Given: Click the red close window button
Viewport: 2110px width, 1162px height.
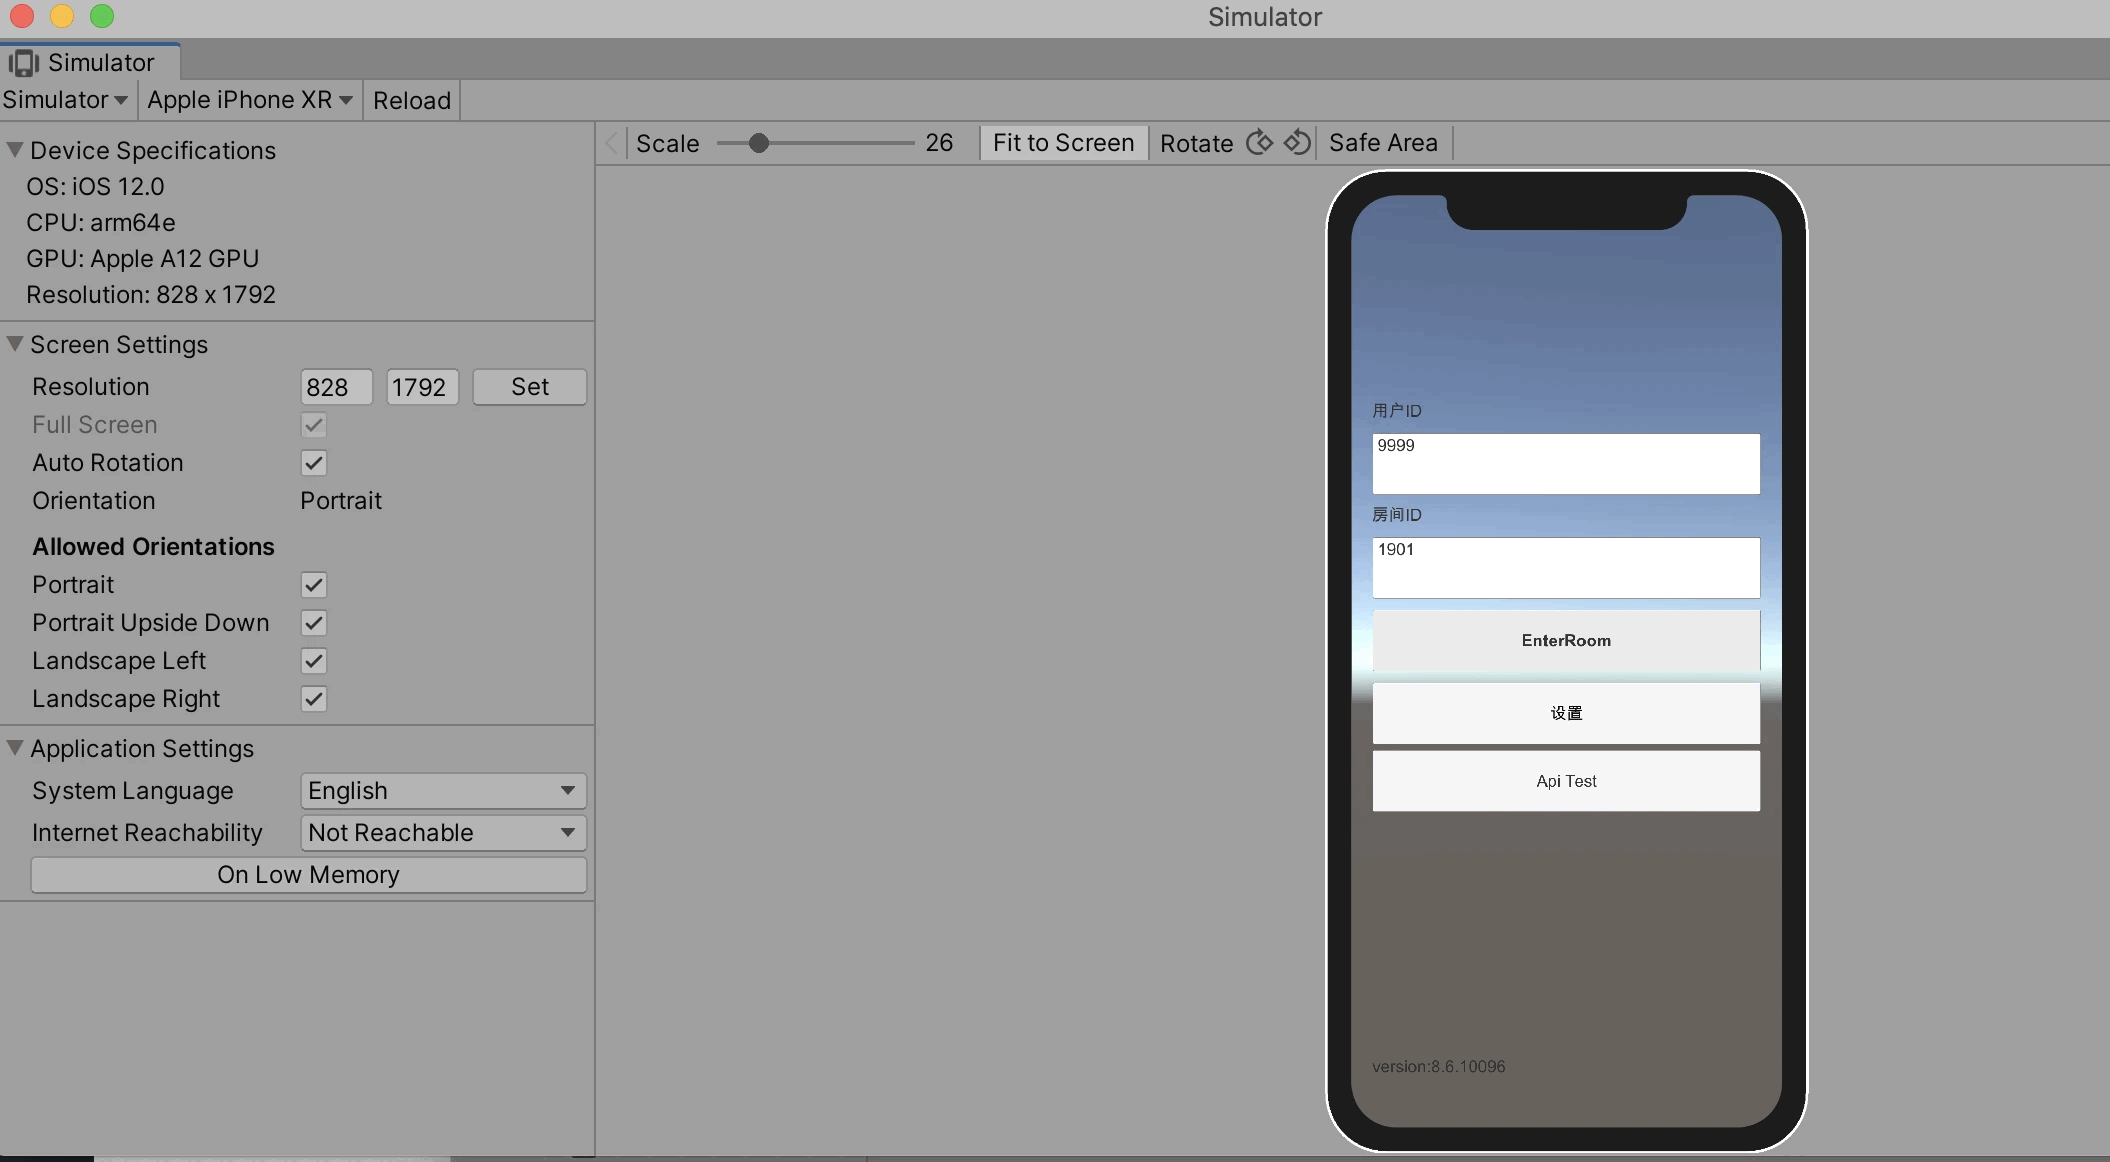Looking at the screenshot, I should pos(22,16).
